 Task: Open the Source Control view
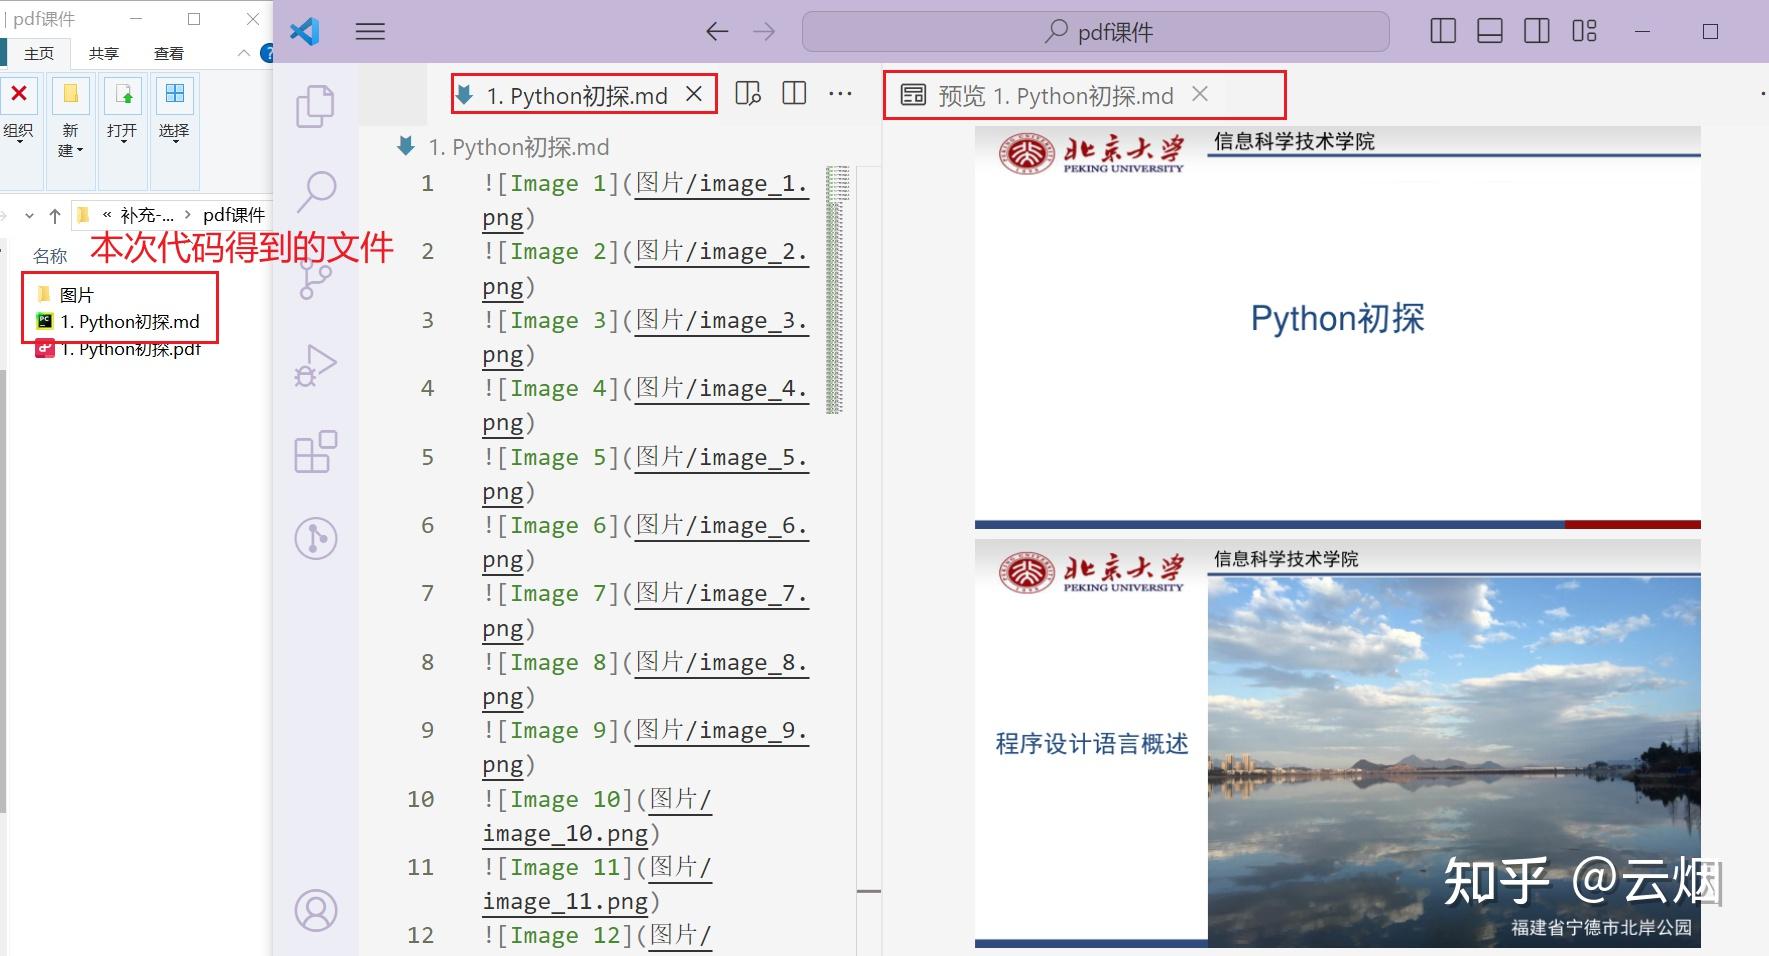point(316,278)
